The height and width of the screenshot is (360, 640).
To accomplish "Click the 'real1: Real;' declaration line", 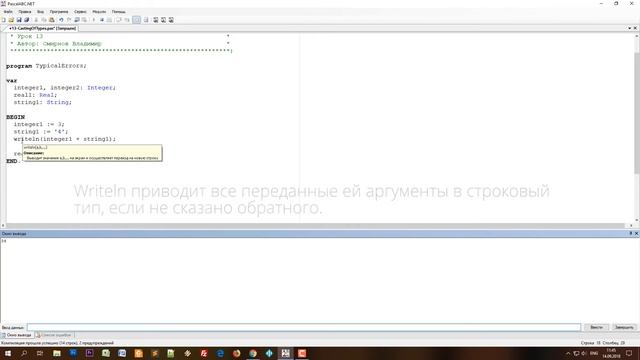I will pos(35,95).
